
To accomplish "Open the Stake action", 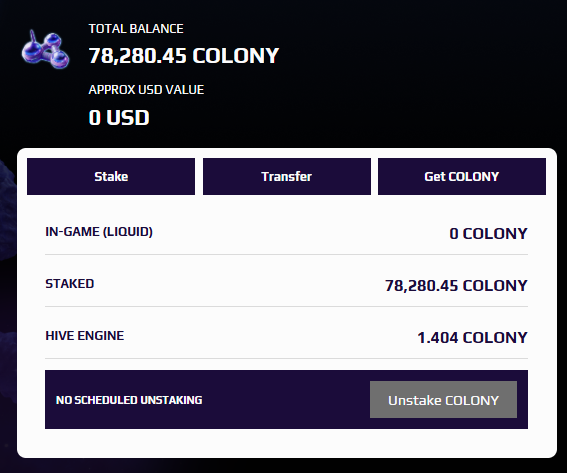I will (111, 176).
